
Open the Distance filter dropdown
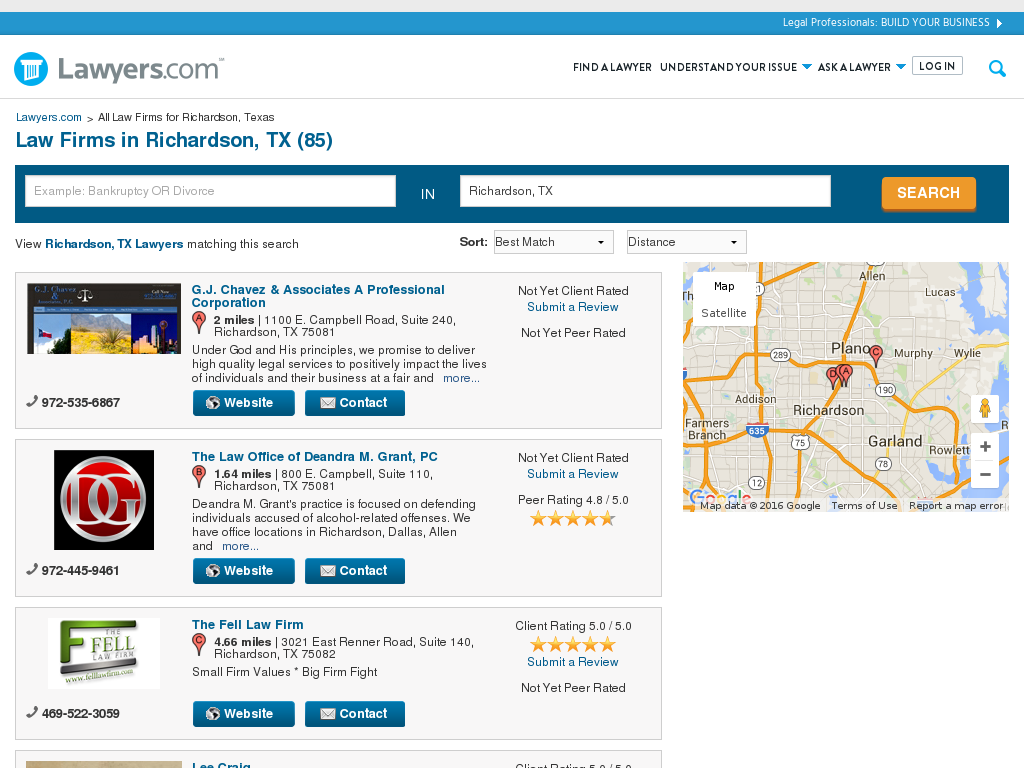686,242
